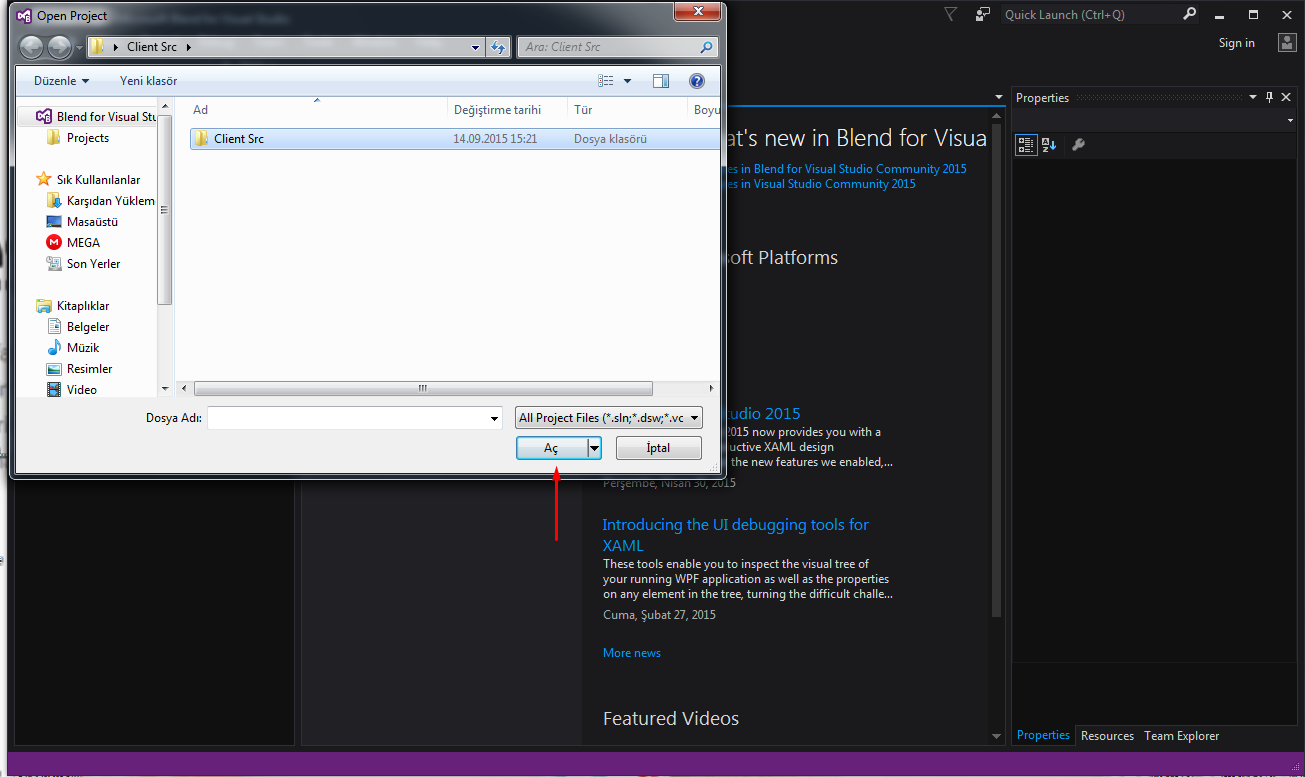
Task: Click the Send Feedback icon beside Quick Launch
Action: tap(983, 14)
